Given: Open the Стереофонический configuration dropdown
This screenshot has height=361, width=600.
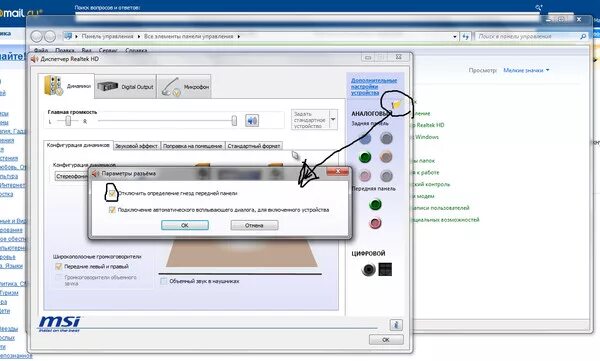Looking at the screenshot, I should coord(71,176).
